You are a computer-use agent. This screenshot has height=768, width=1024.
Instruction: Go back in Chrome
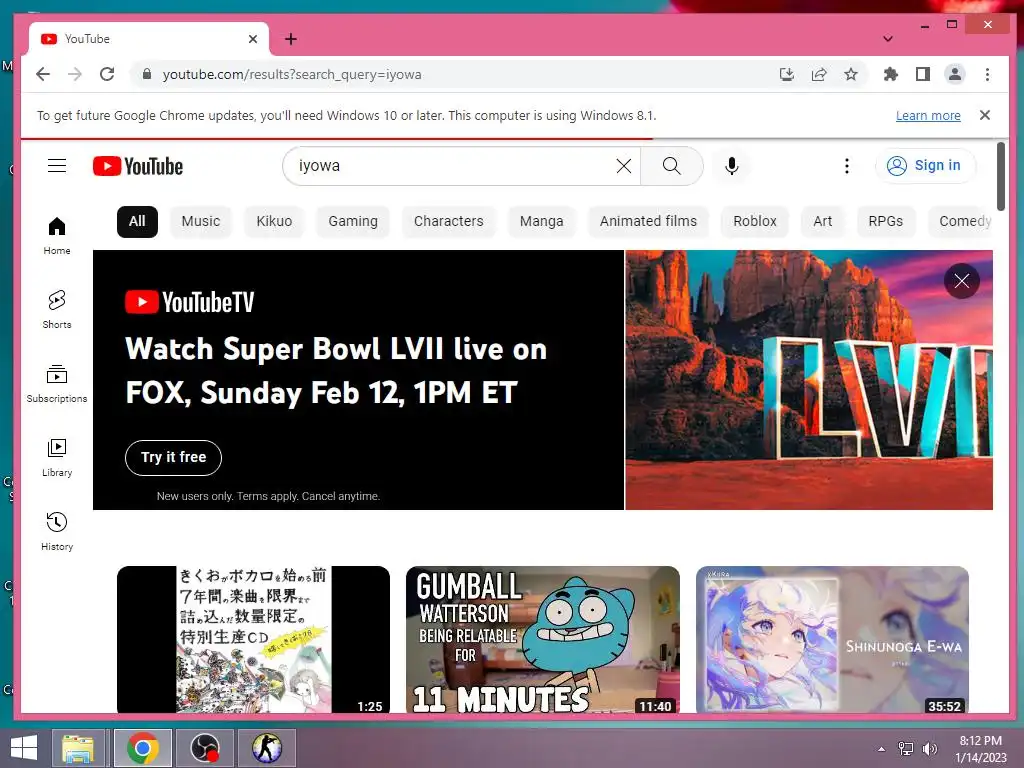point(43,74)
